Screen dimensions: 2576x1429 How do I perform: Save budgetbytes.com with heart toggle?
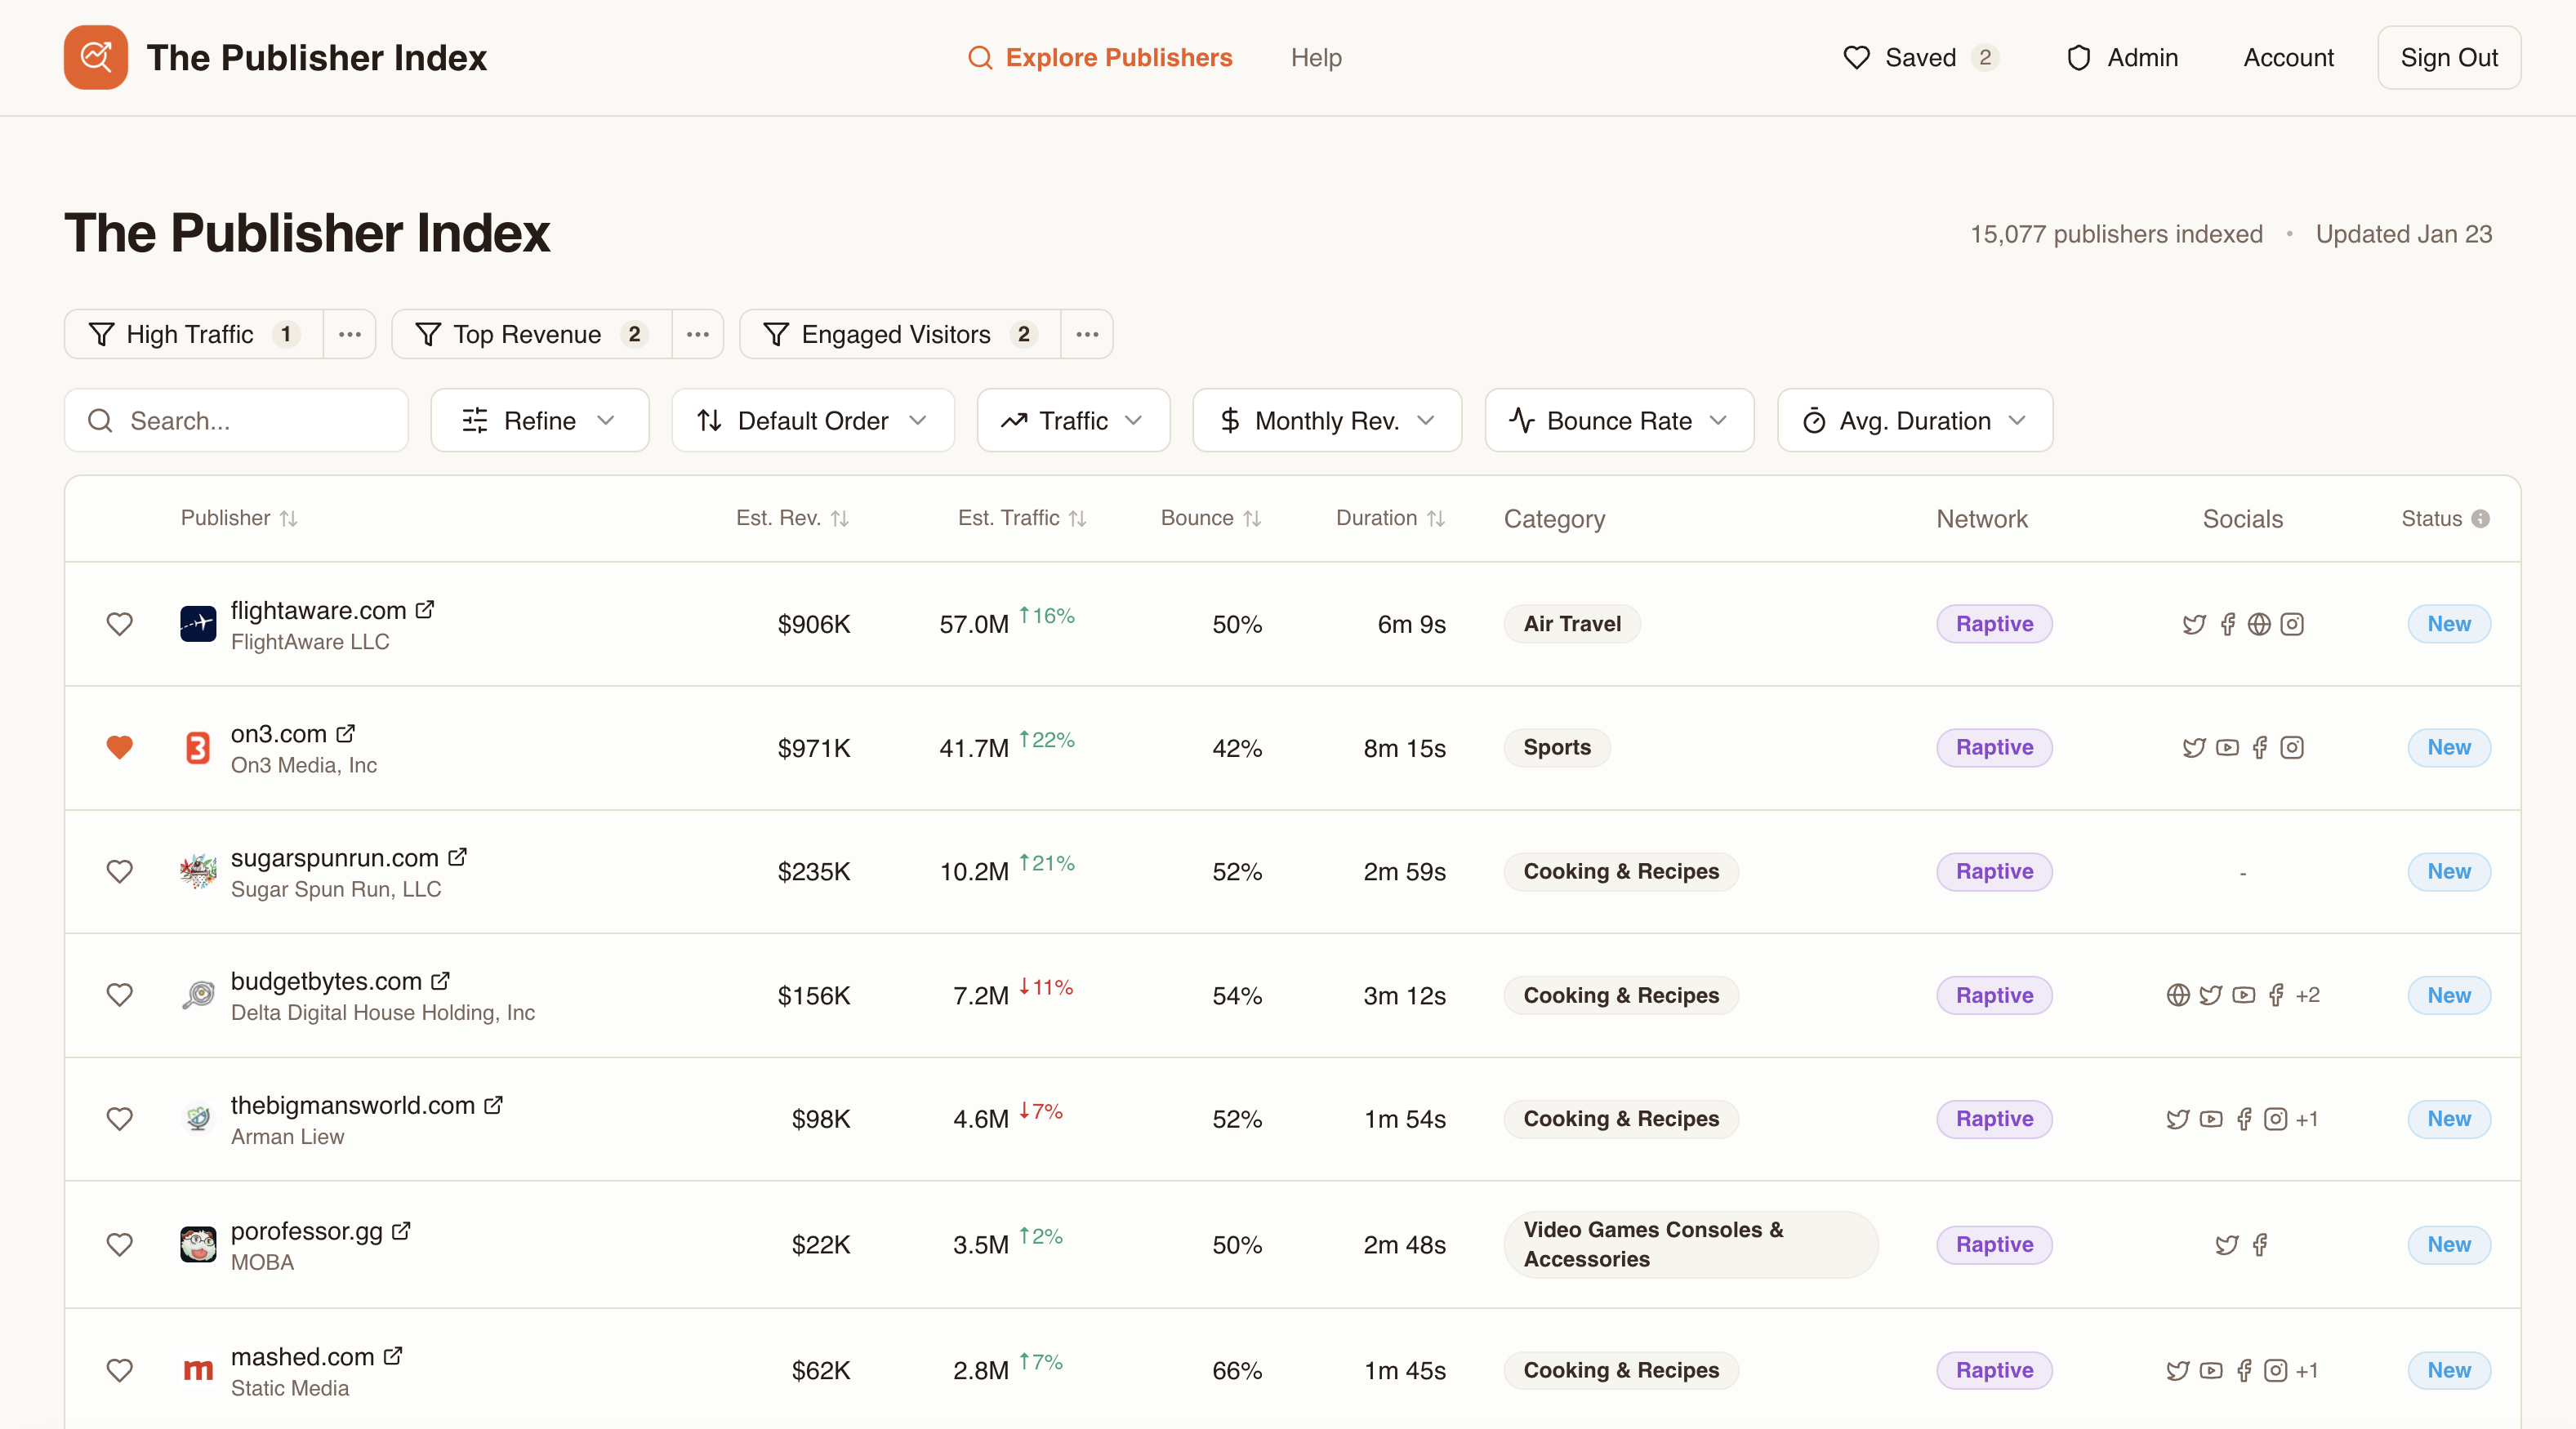point(120,995)
